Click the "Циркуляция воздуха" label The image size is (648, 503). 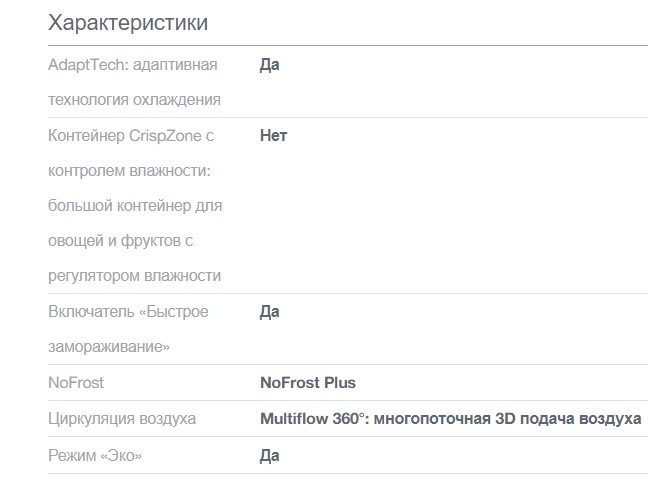(122, 418)
